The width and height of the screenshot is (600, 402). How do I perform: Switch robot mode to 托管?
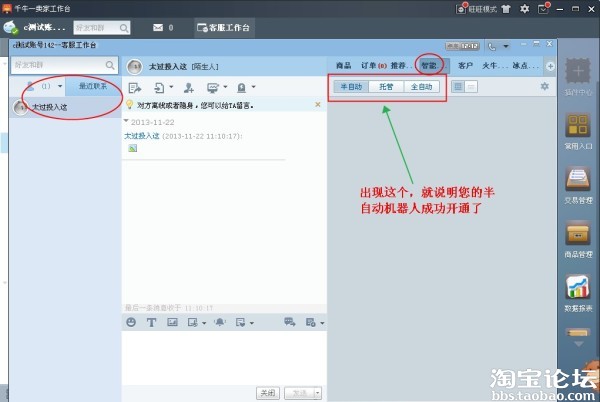[386, 87]
